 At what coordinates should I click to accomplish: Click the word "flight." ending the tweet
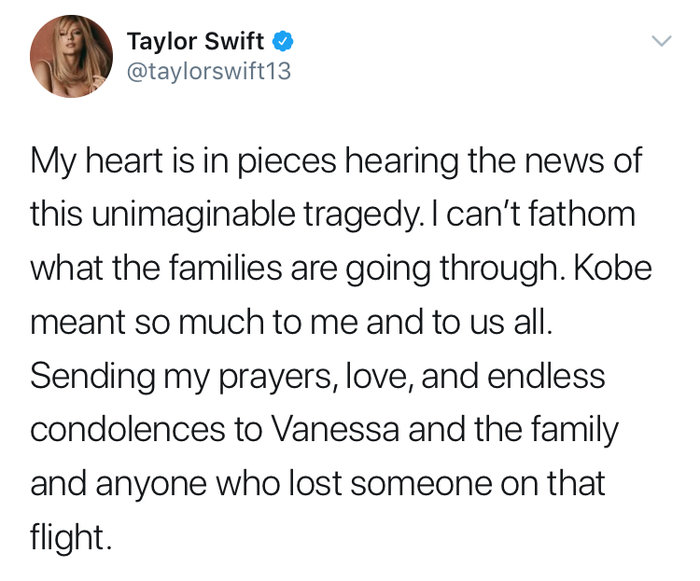coord(71,540)
